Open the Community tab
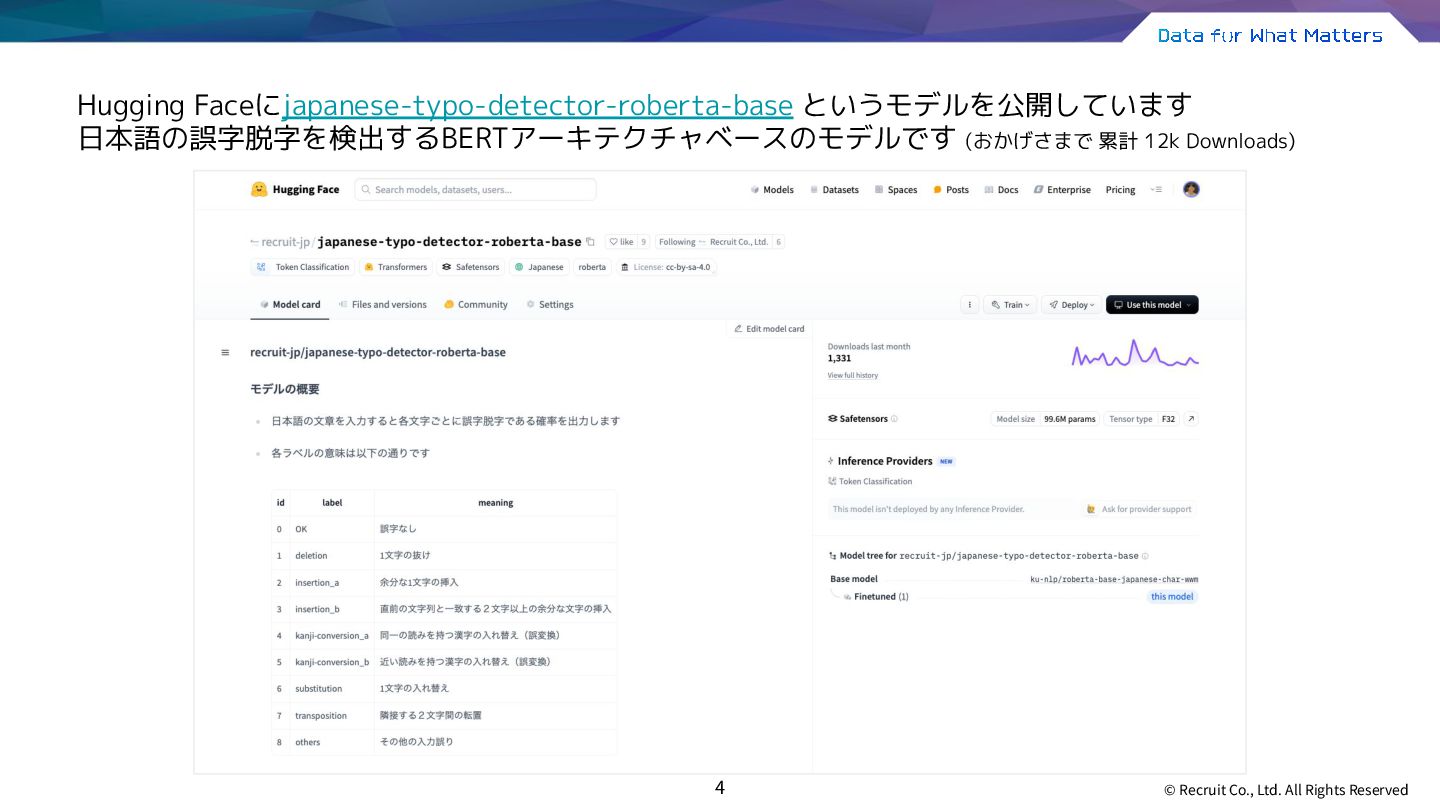Image resolution: width=1440 pixels, height=810 pixels. click(476, 305)
